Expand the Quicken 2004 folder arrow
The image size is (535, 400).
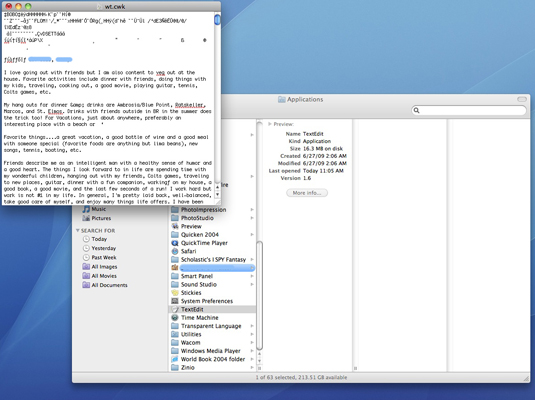tap(252, 234)
